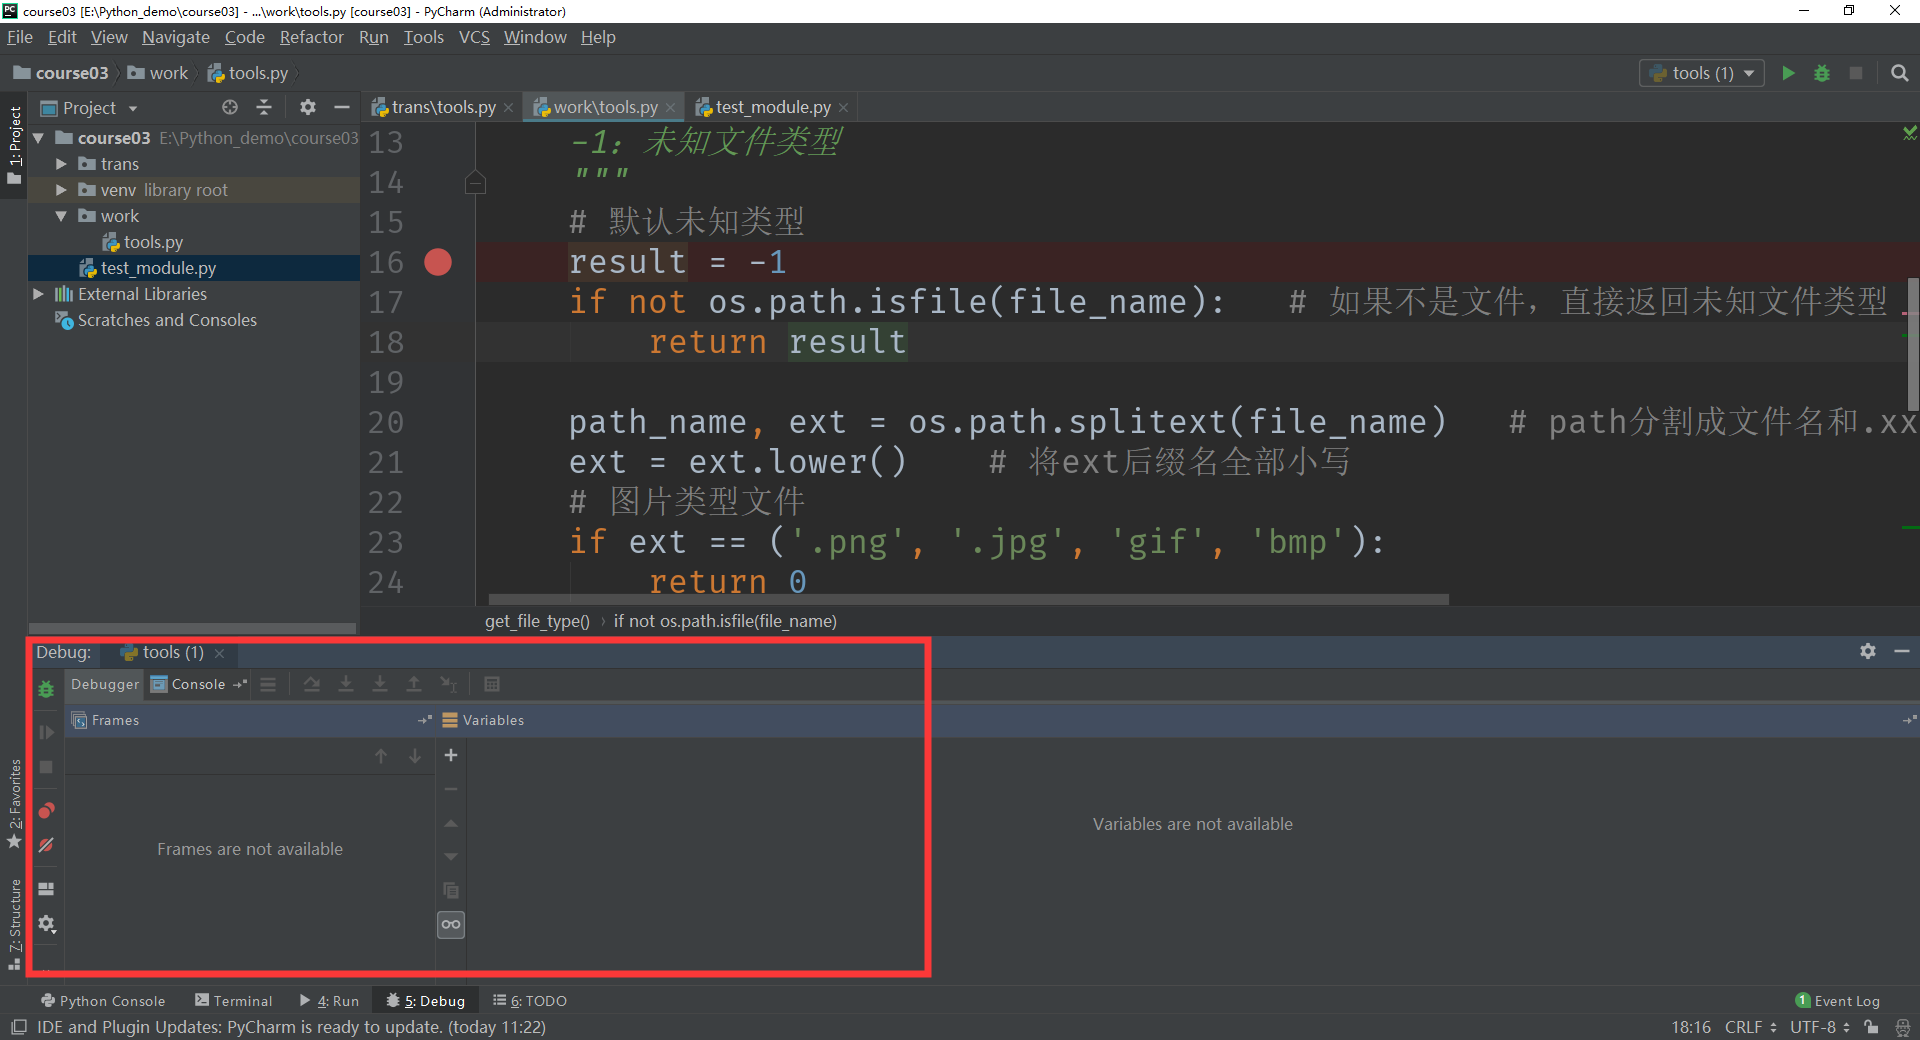Open Project panel gear options
The image size is (1920, 1040).
tap(308, 107)
